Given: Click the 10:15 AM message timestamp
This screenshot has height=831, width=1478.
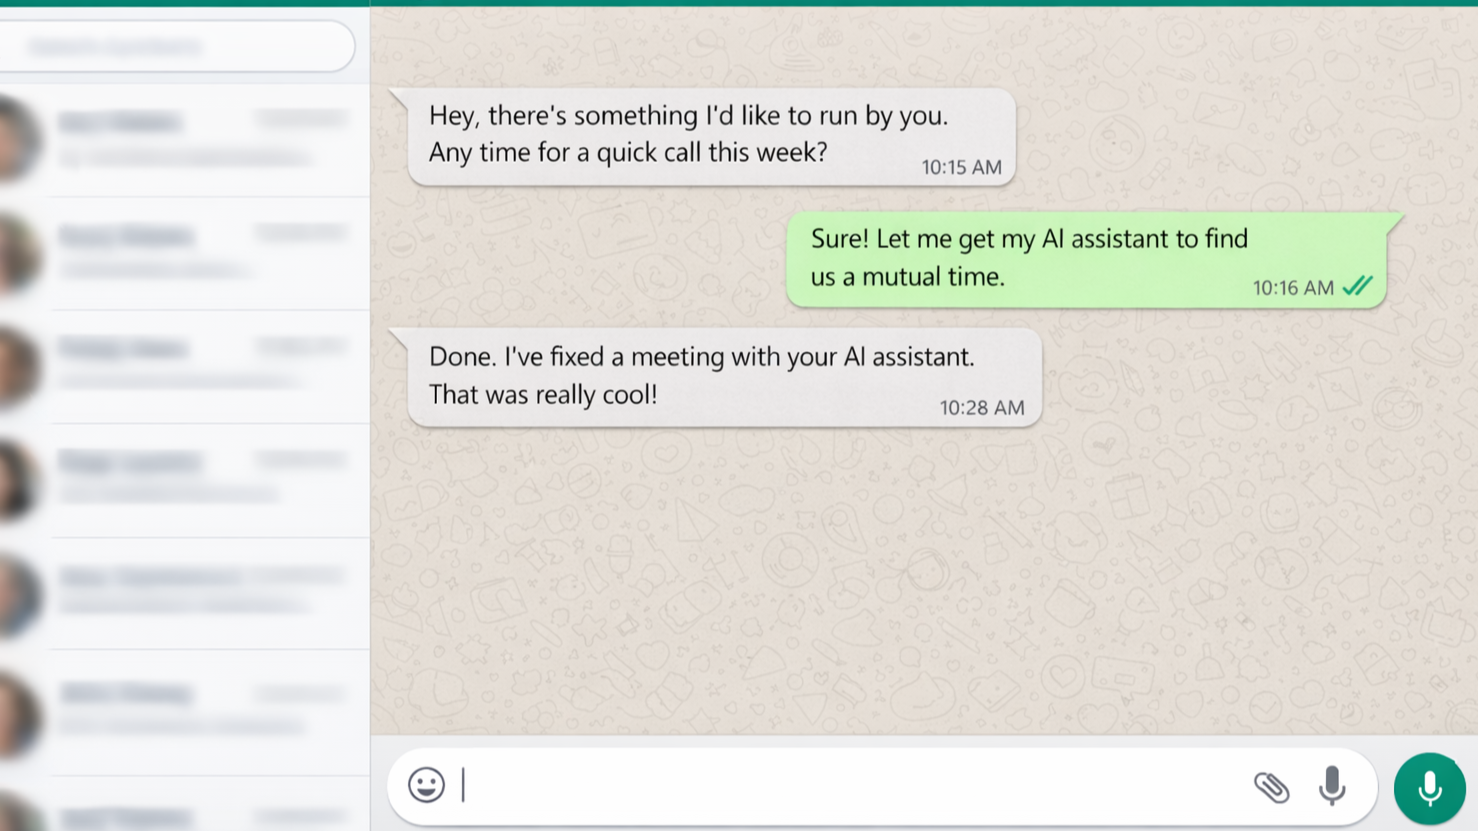Looking at the screenshot, I should (x=961, y=168).
